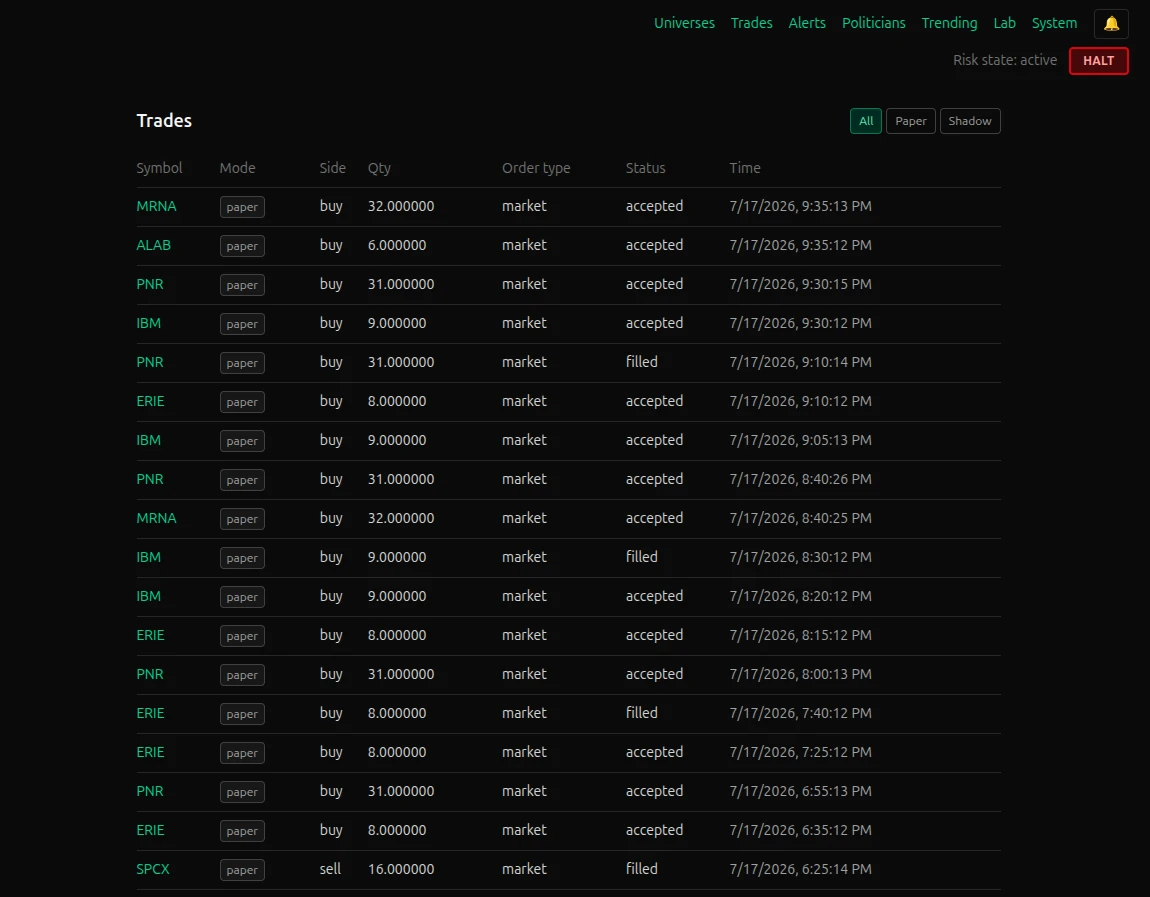Open ERIE symbol at 6:35:12 PM
The height and width of the screenshot is (897, 1150).
150,830
